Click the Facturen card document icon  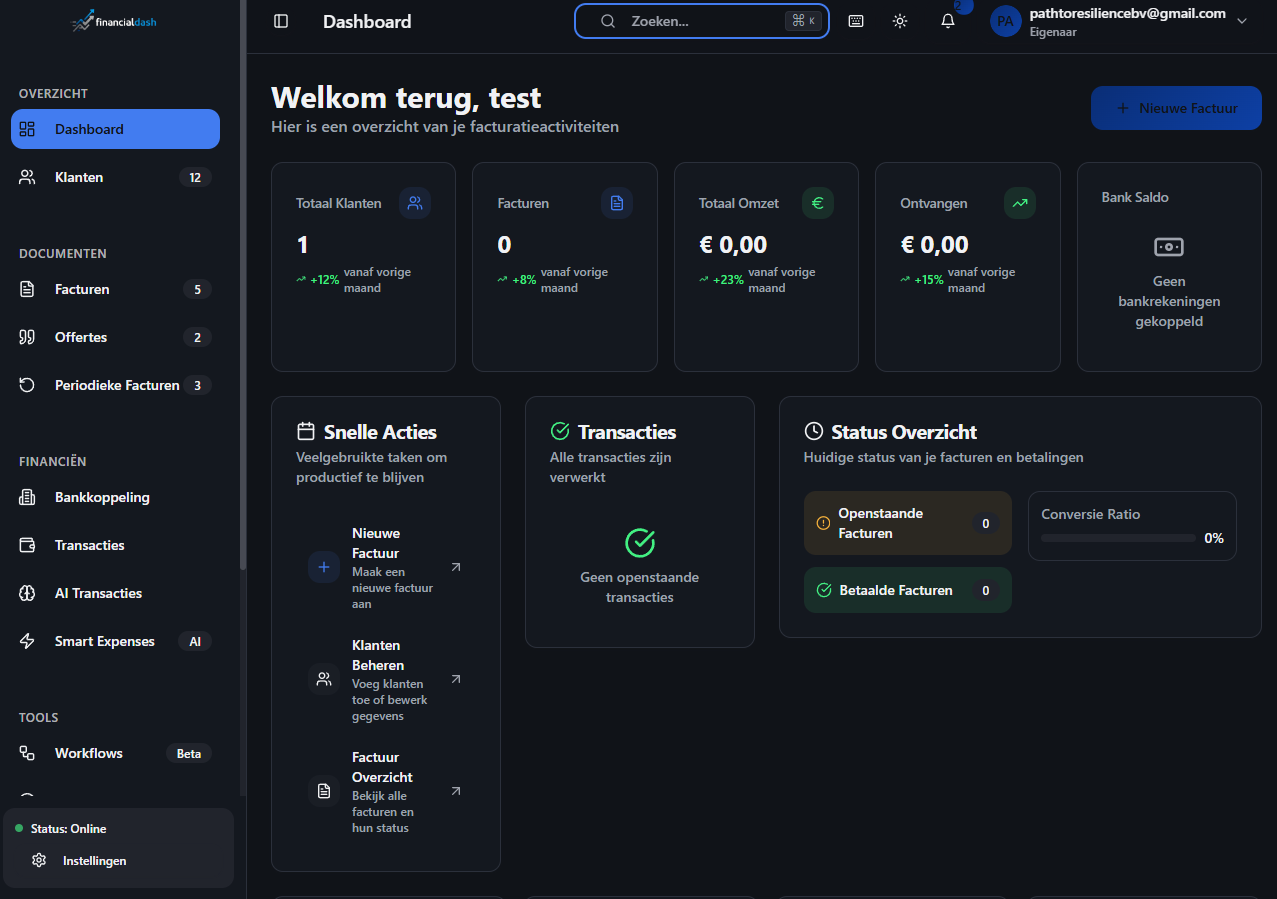tap(616, 203)
